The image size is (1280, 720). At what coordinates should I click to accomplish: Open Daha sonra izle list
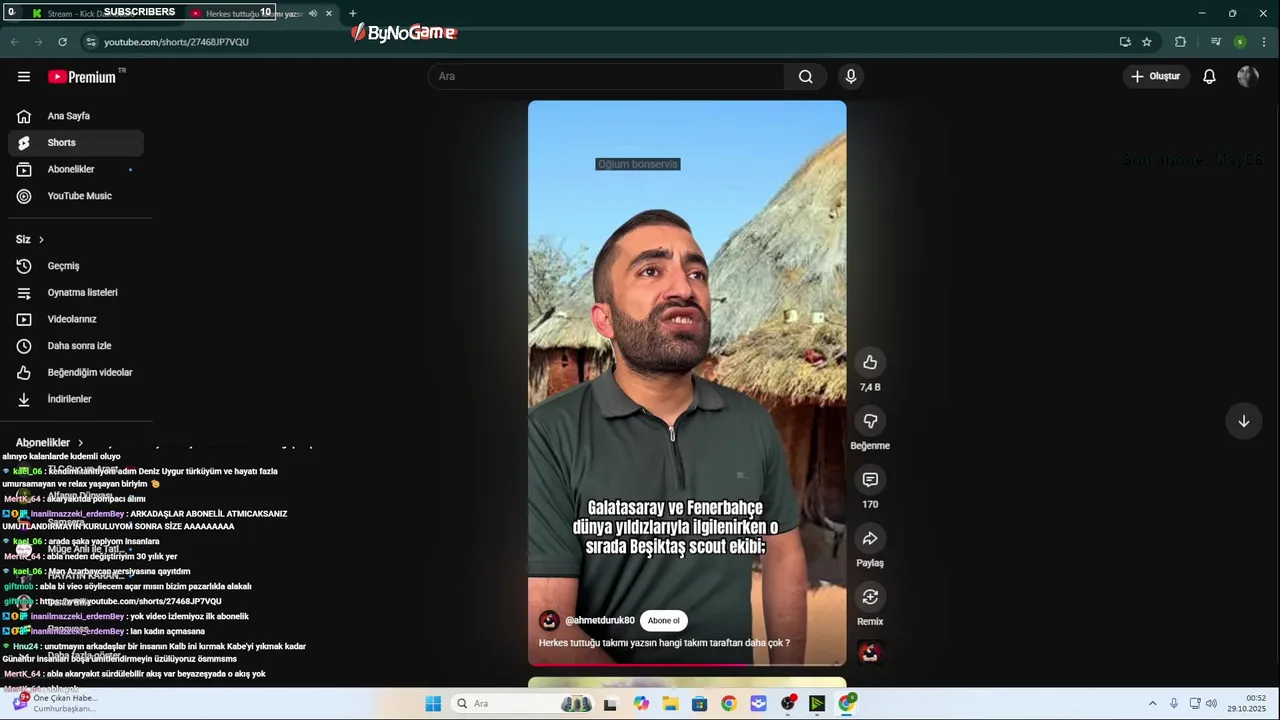tap(76, 346)
